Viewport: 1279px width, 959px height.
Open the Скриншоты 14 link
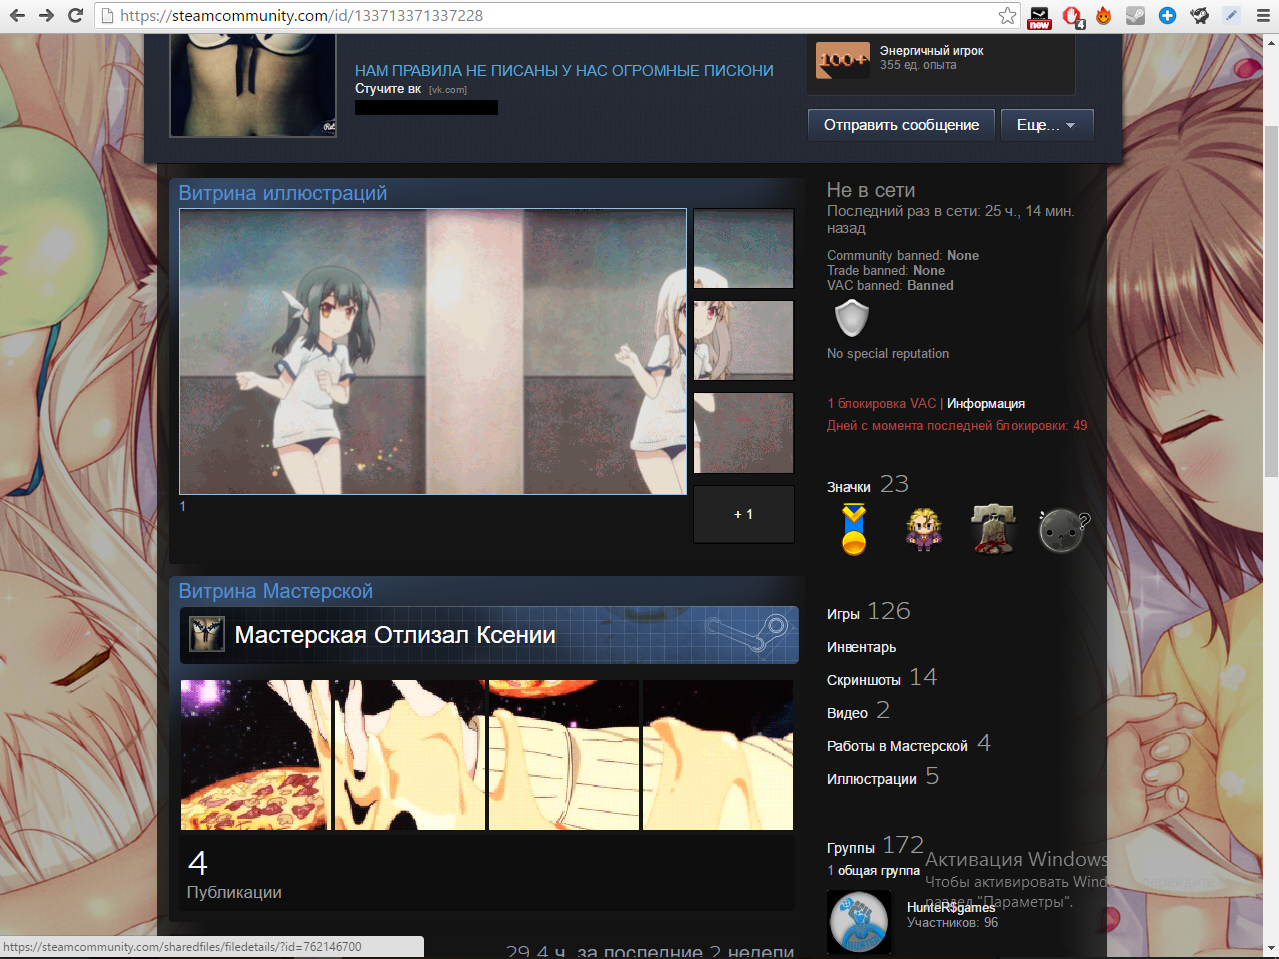(881, 678)
